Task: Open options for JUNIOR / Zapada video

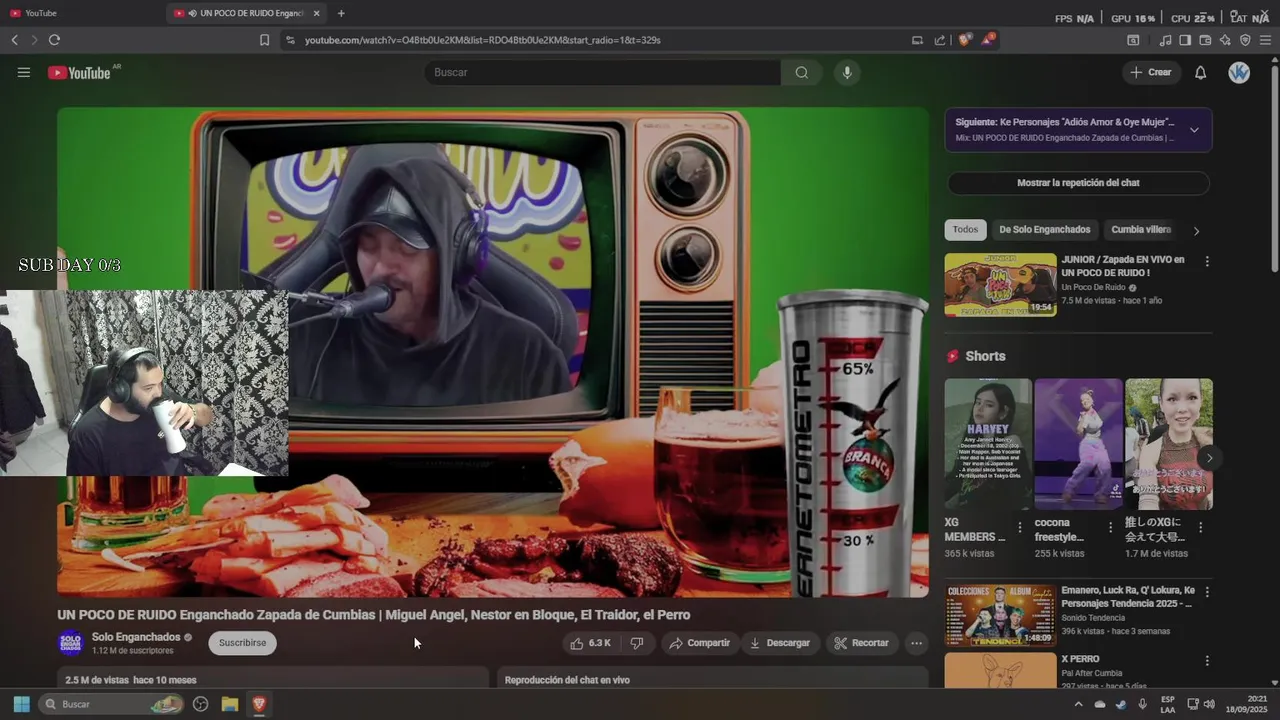Action: click(1207, 261)
